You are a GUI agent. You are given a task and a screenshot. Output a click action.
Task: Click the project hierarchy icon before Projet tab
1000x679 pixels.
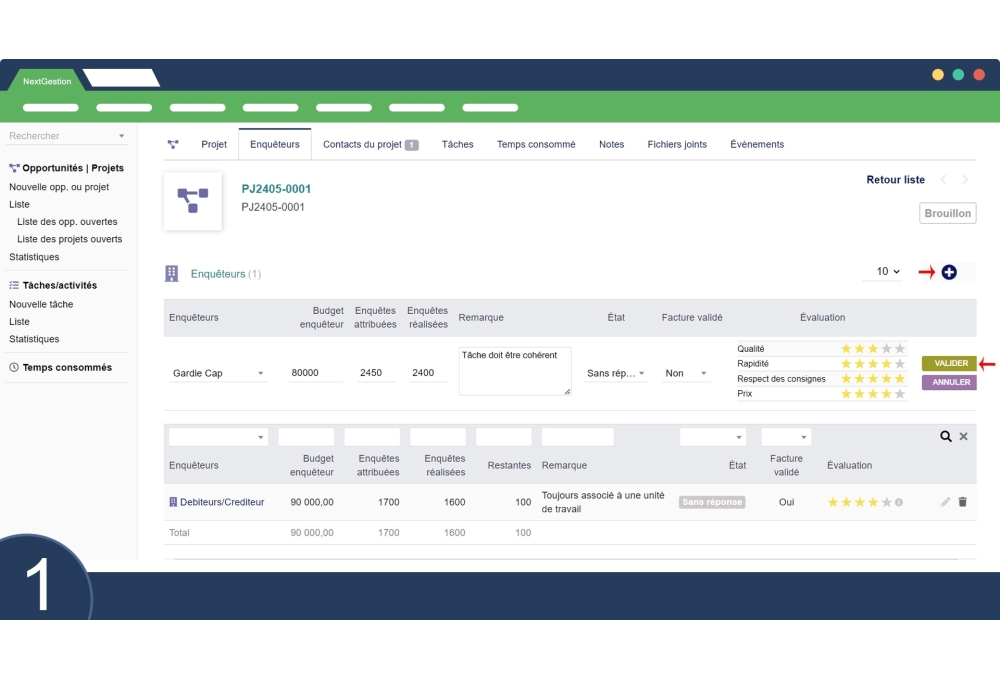click(x=173, y=144)
